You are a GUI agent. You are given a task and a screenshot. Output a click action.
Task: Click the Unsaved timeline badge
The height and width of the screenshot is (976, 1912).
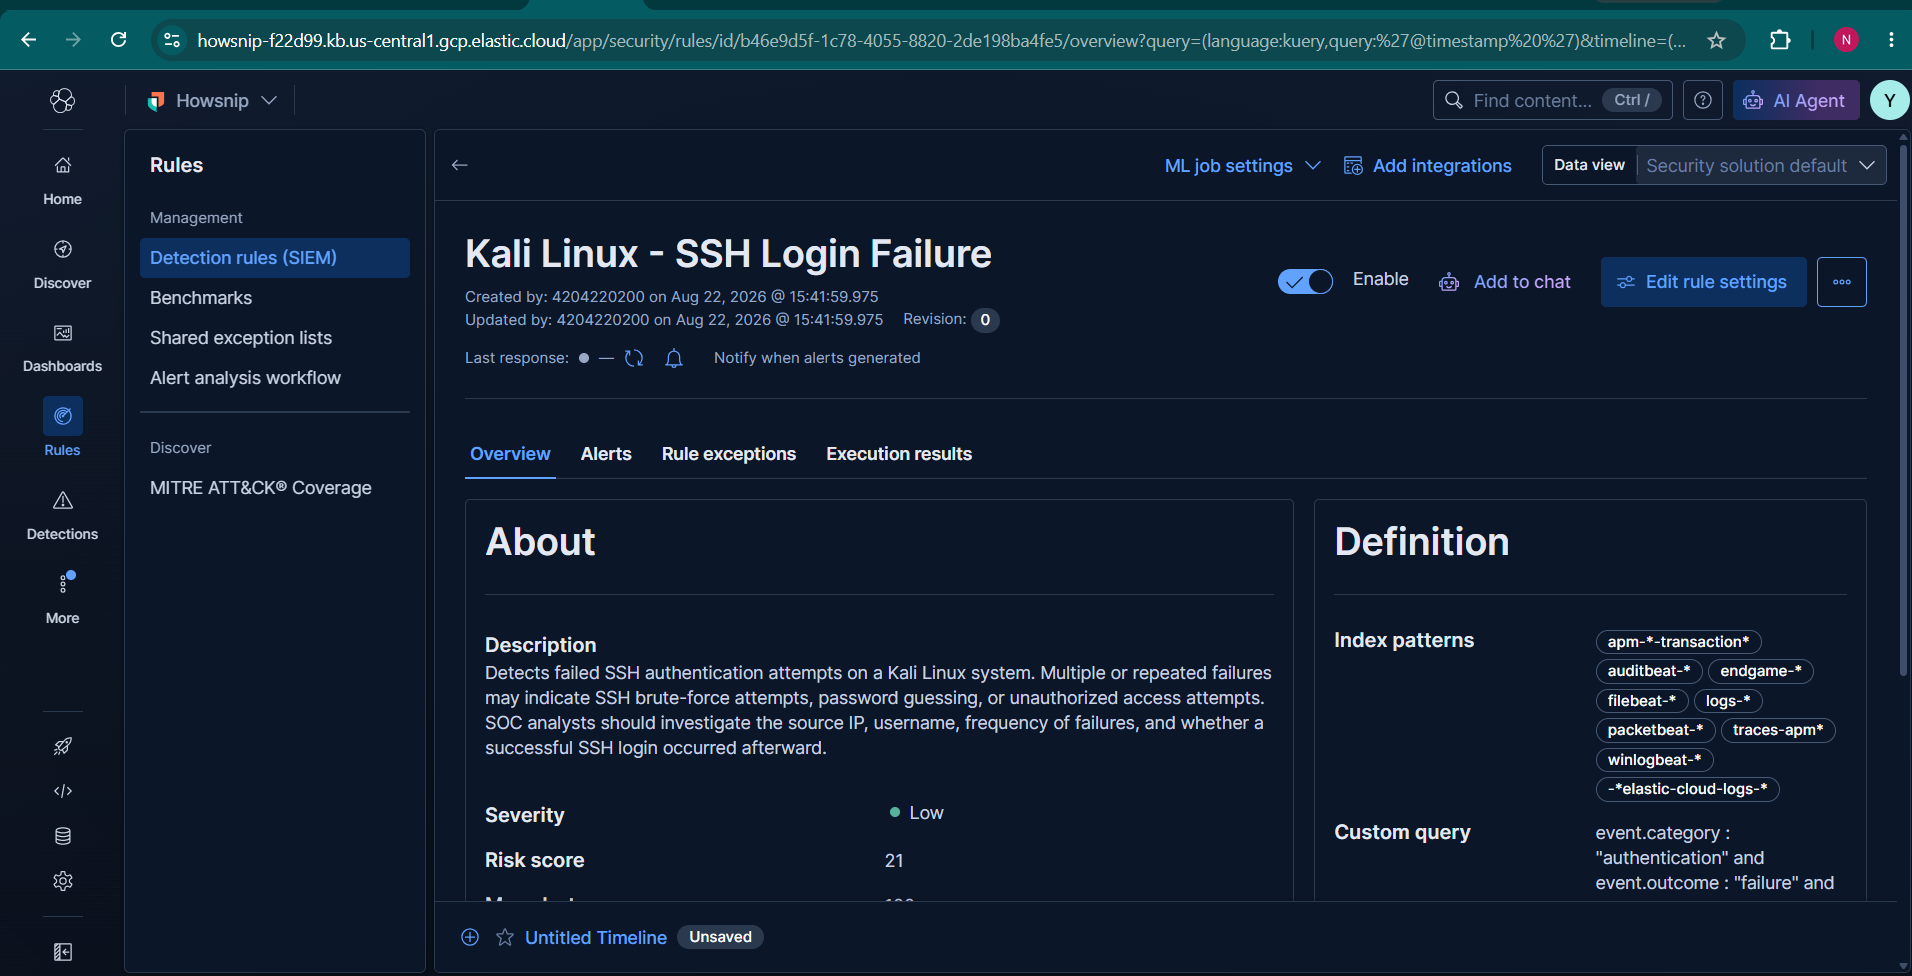pyautogui.click(x=720, y=937)
